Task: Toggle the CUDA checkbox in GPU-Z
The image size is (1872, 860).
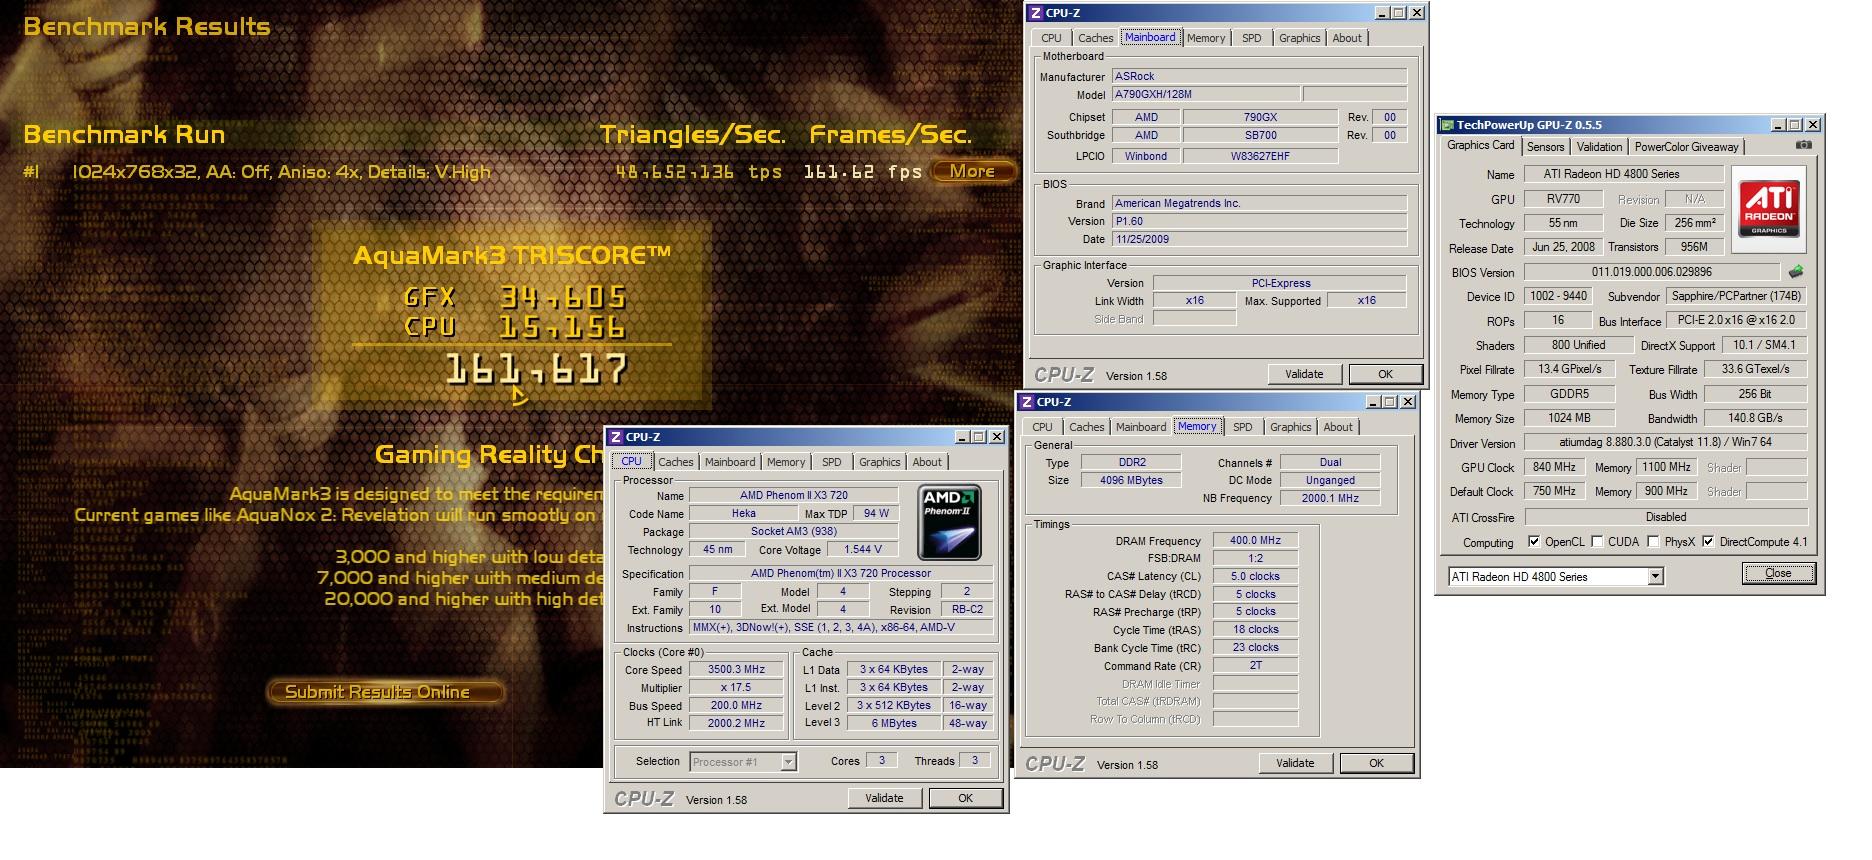Action: click(1597, 542)
